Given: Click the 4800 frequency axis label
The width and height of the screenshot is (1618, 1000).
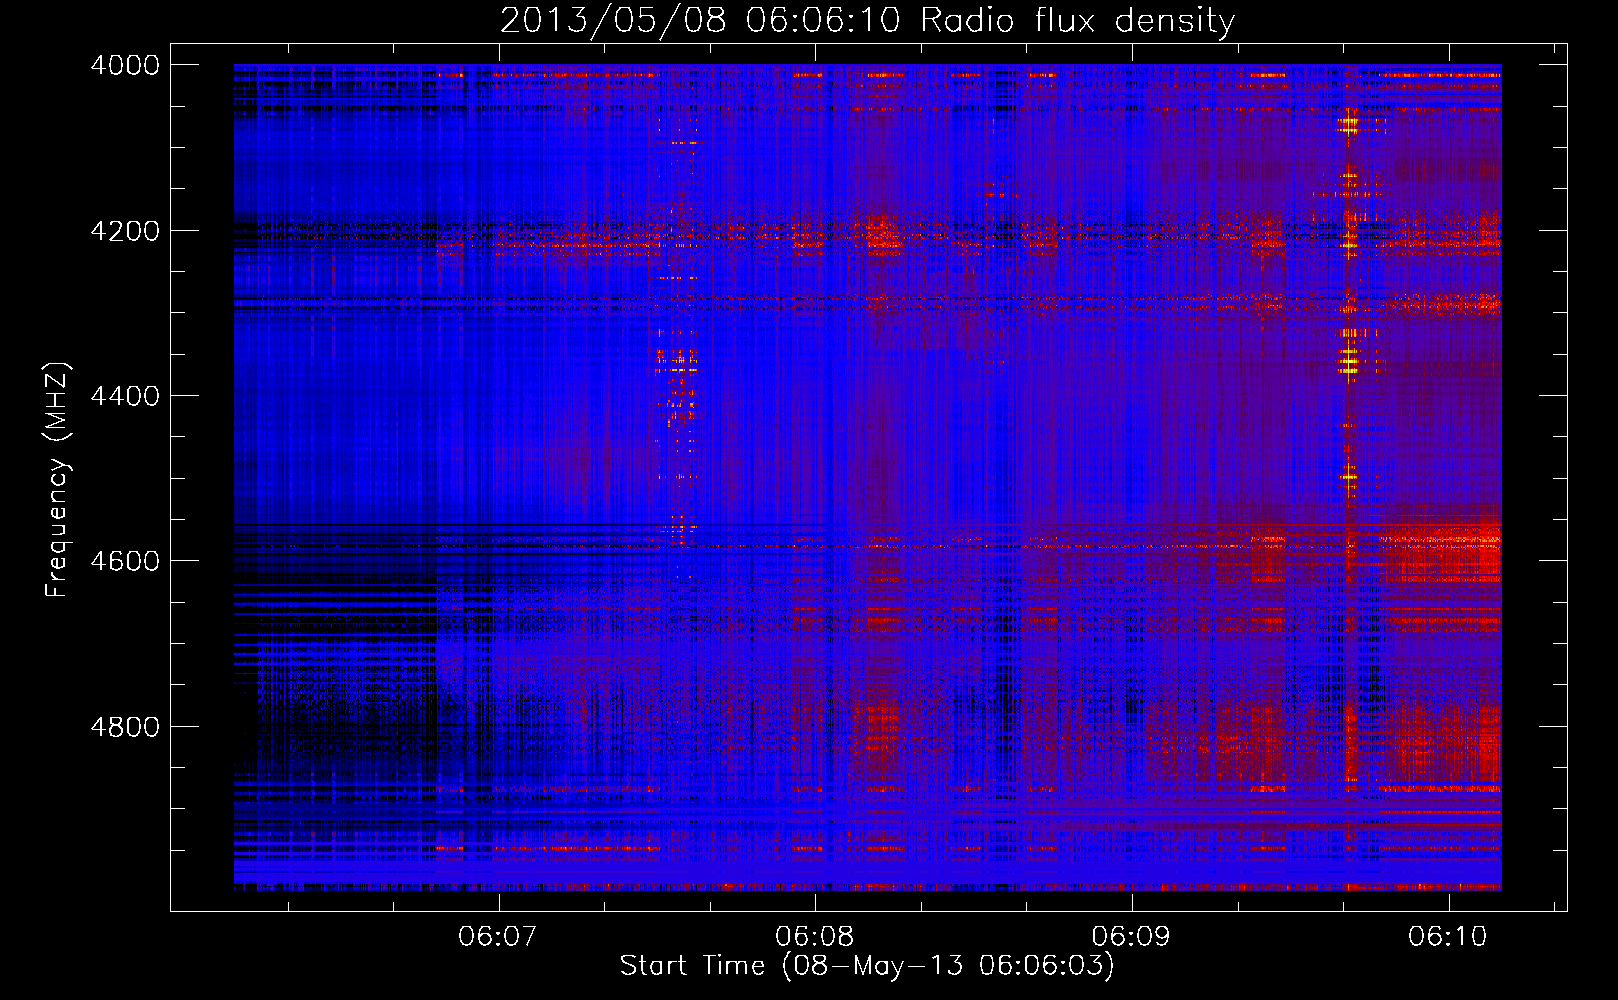Looking at the screenshot, I should (x=125, y=726).
